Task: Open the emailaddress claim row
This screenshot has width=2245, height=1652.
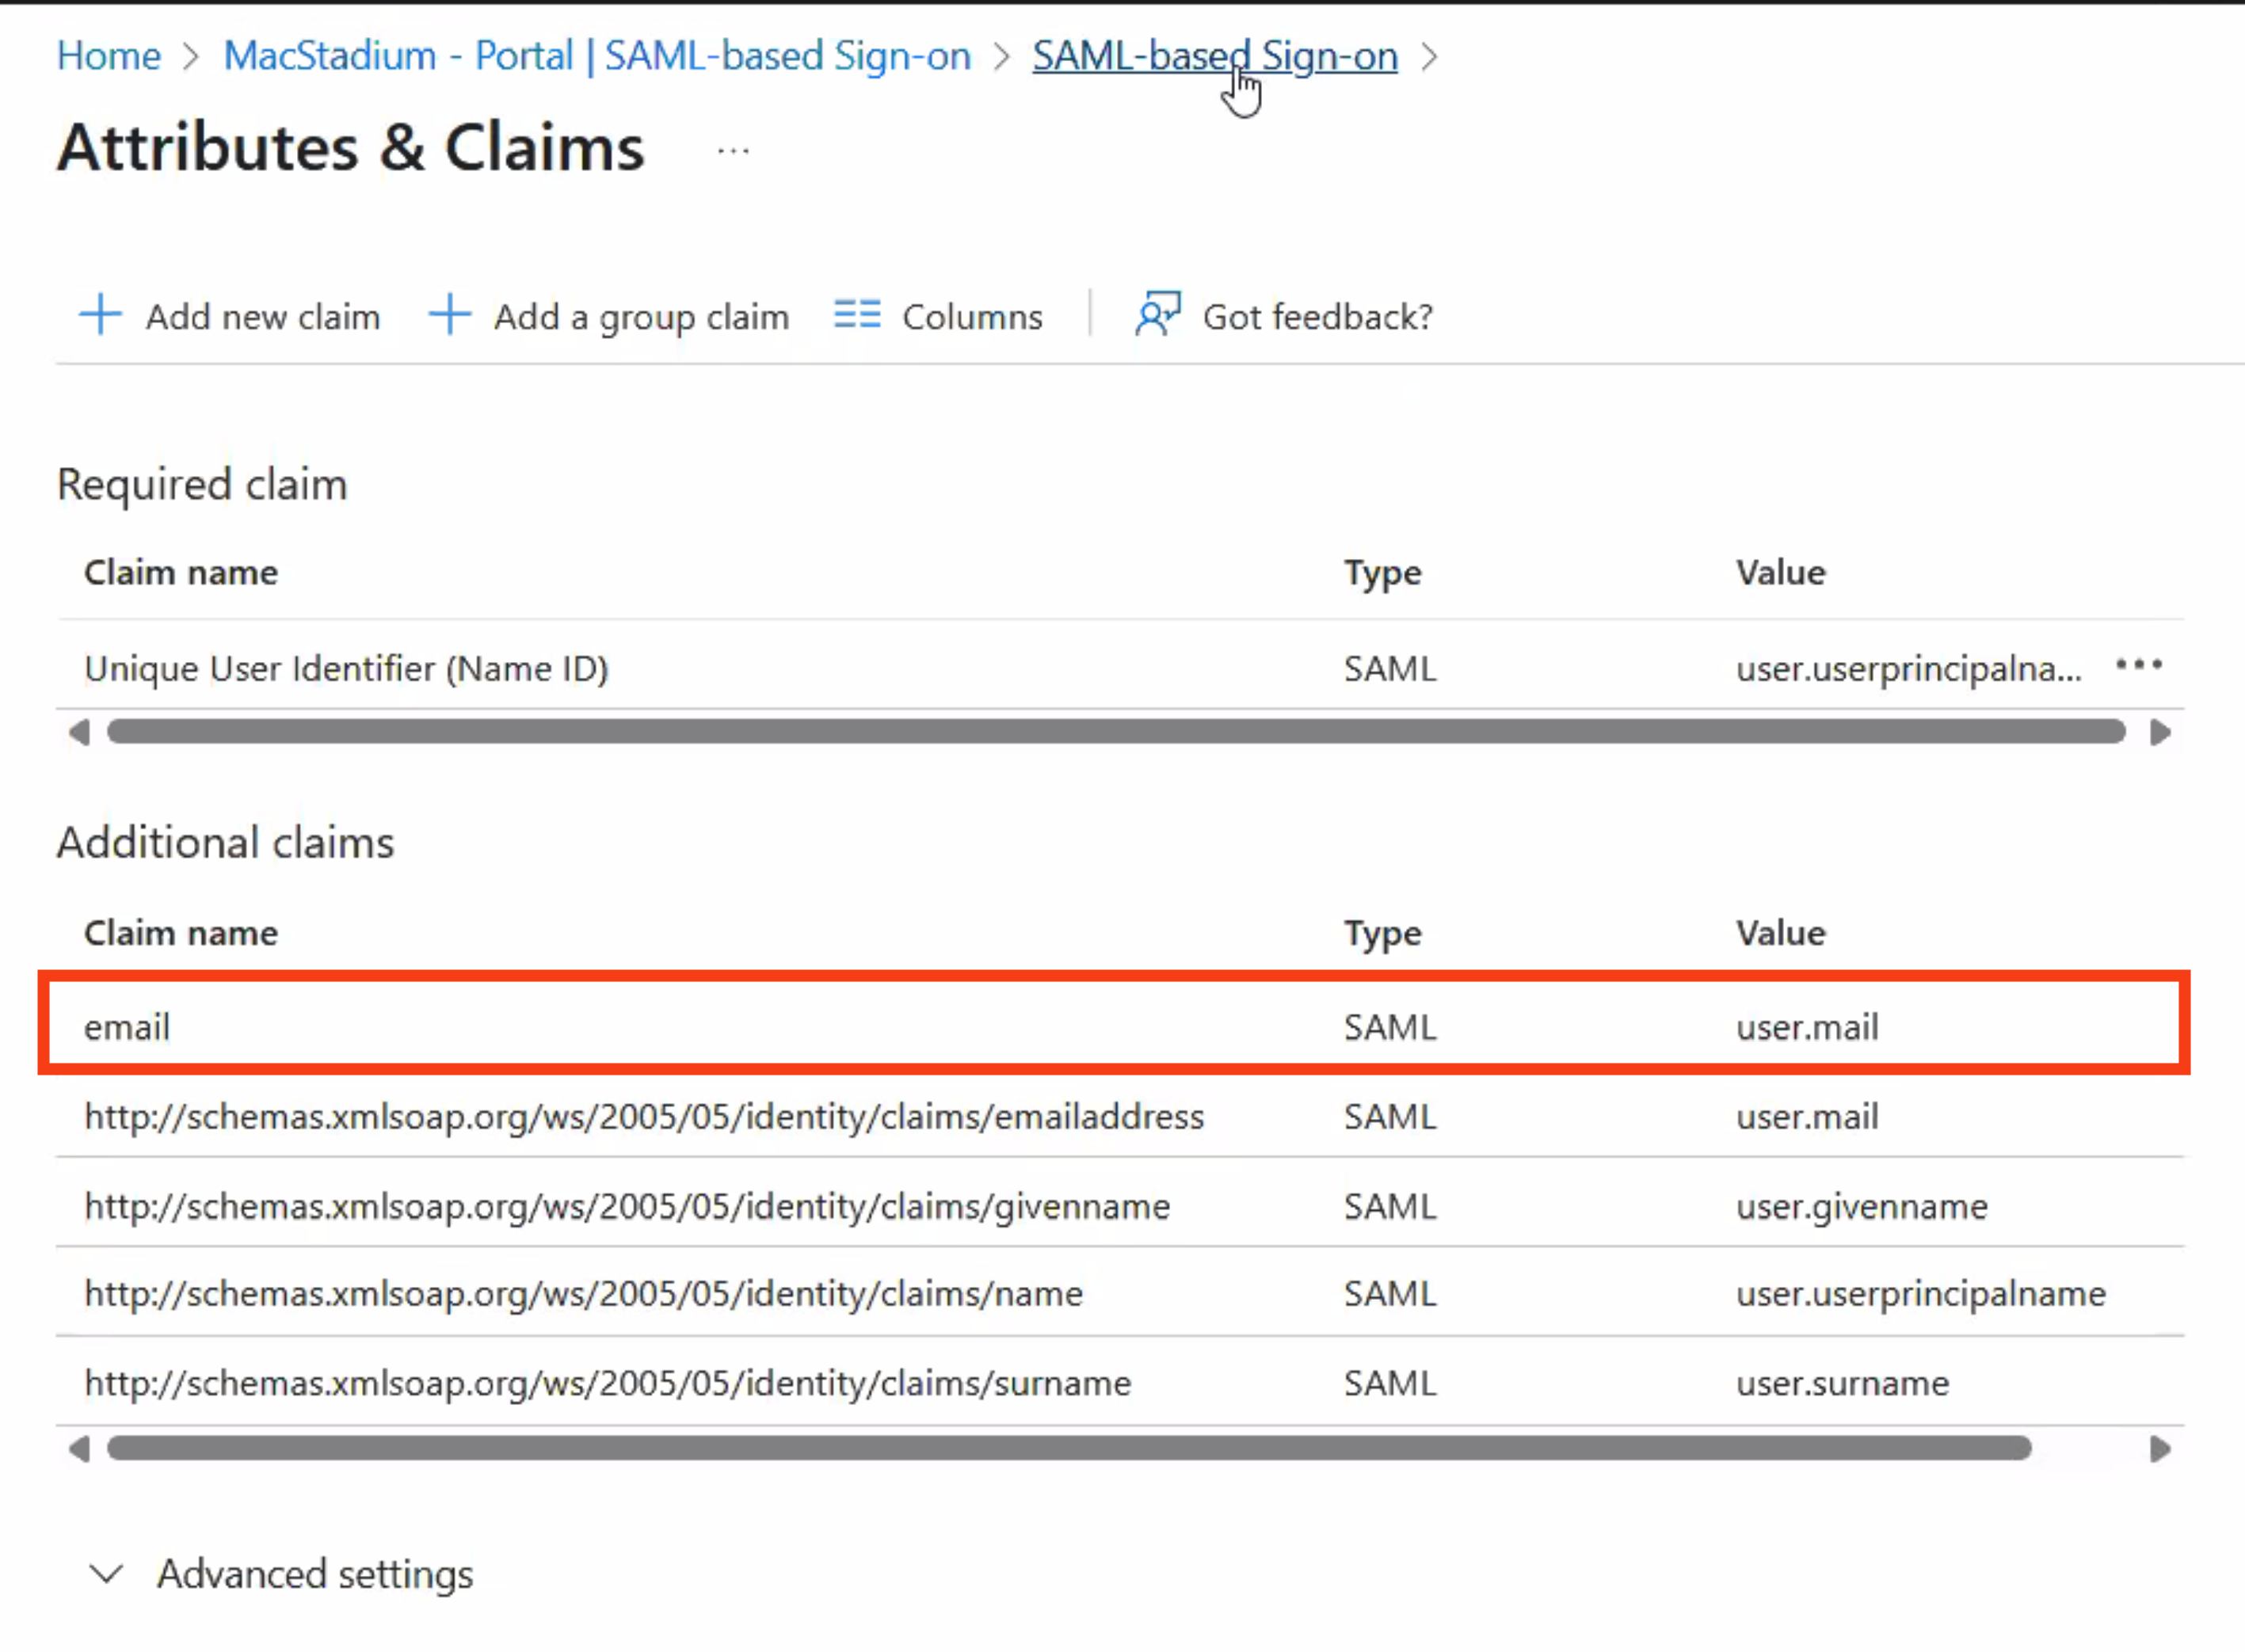Action: 644,1116
